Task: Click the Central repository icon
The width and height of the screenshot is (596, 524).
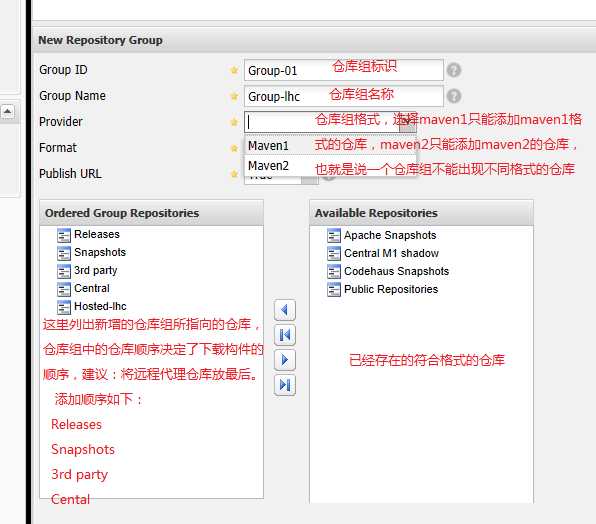Action: pos(64,290)
